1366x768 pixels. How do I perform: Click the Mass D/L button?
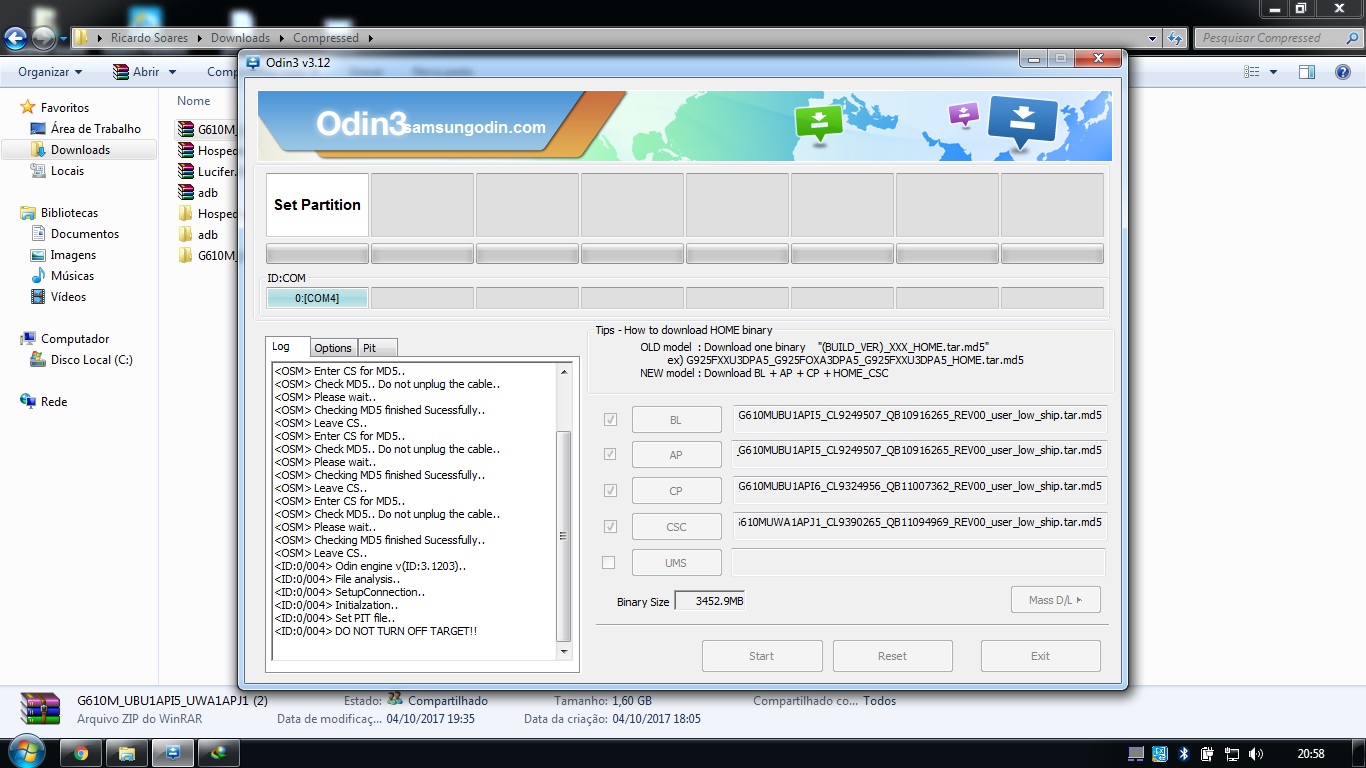pos(1055,600)
